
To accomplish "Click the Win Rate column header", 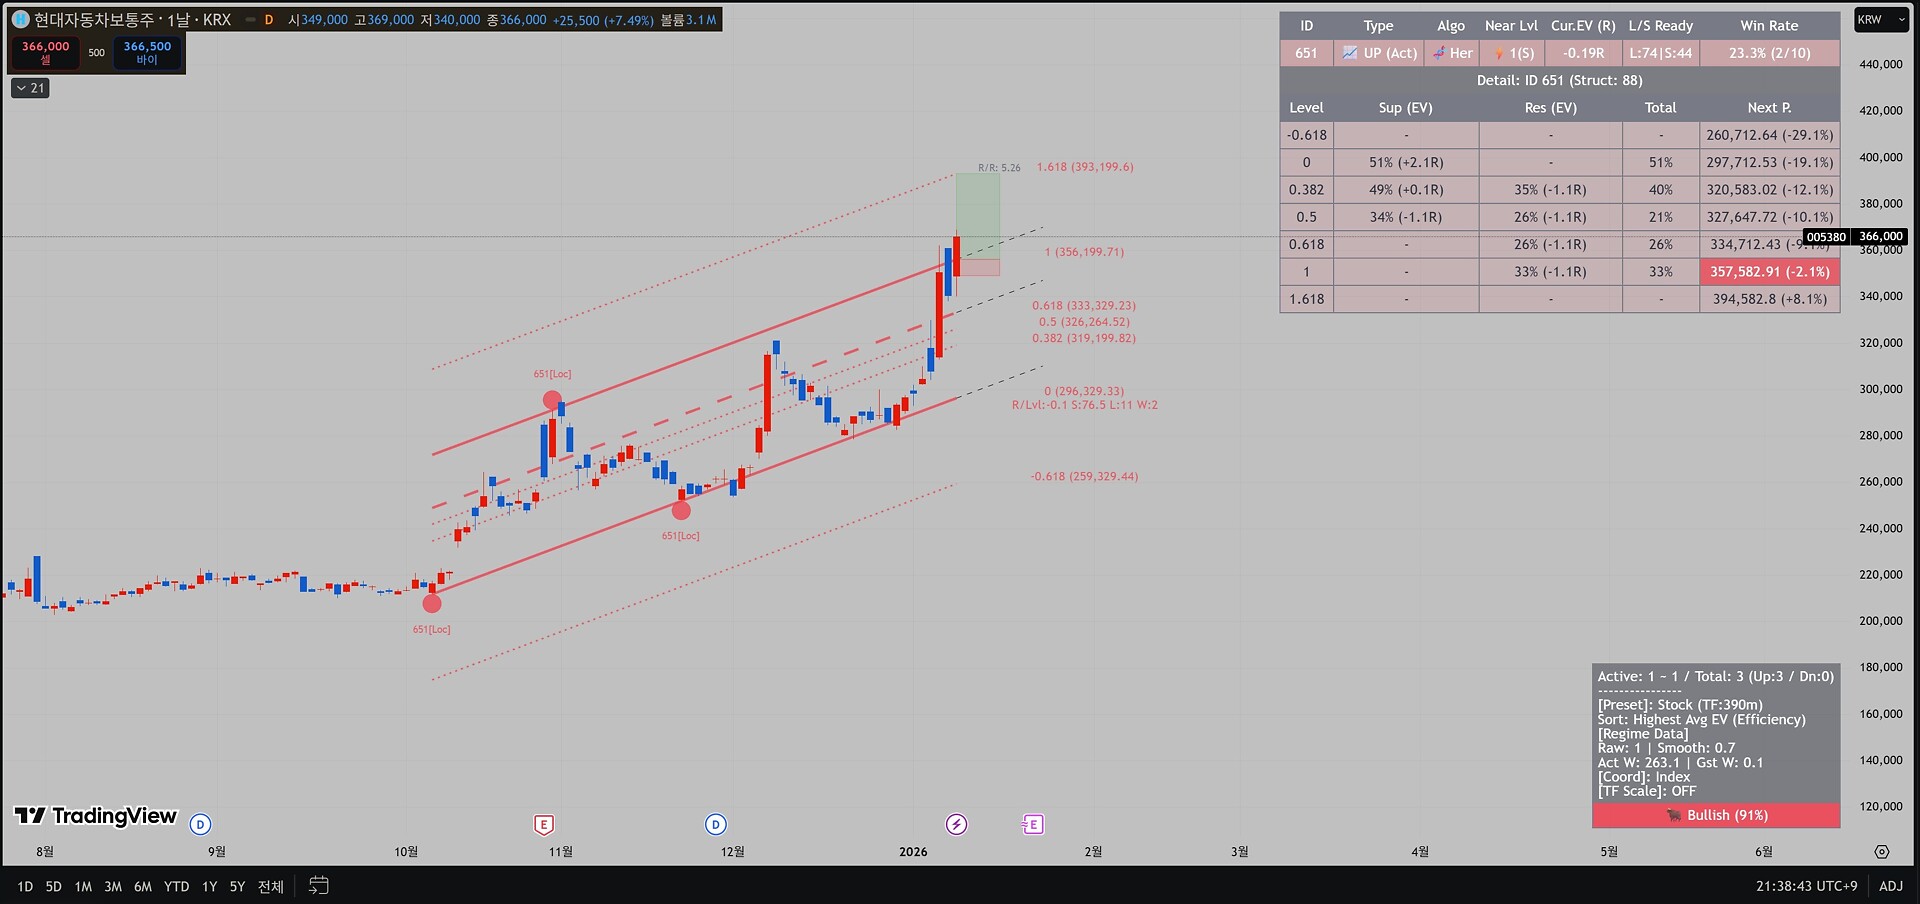I will pos(1769,26).
